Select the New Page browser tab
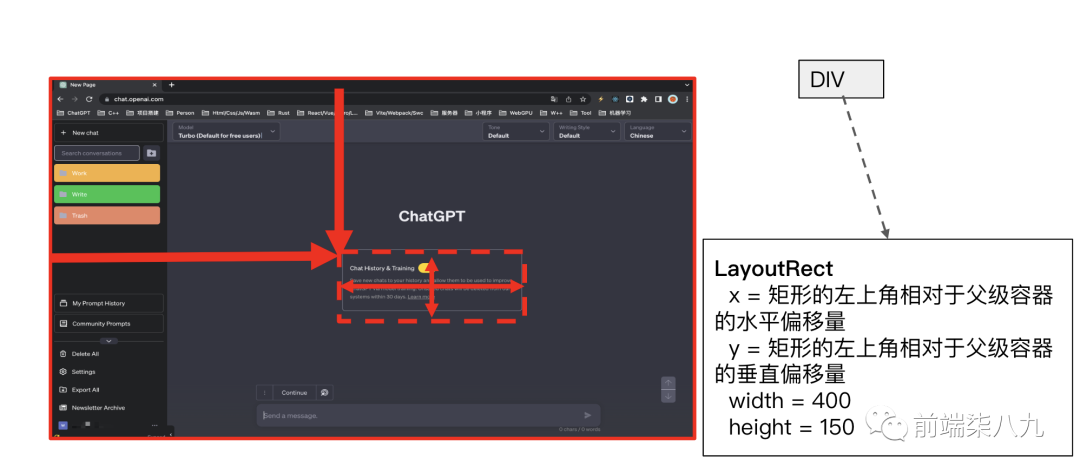The height and width of the screenshot is (473, 1080). tap(107, 85)
